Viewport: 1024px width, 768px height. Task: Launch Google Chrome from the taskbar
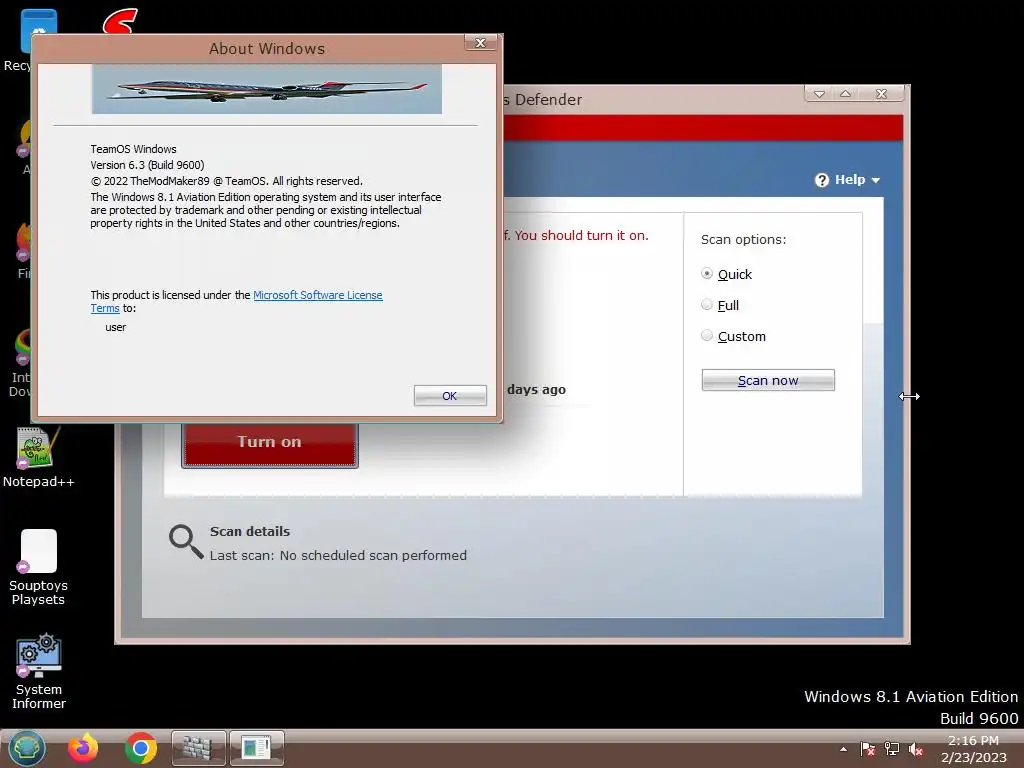tap(140, 748)
